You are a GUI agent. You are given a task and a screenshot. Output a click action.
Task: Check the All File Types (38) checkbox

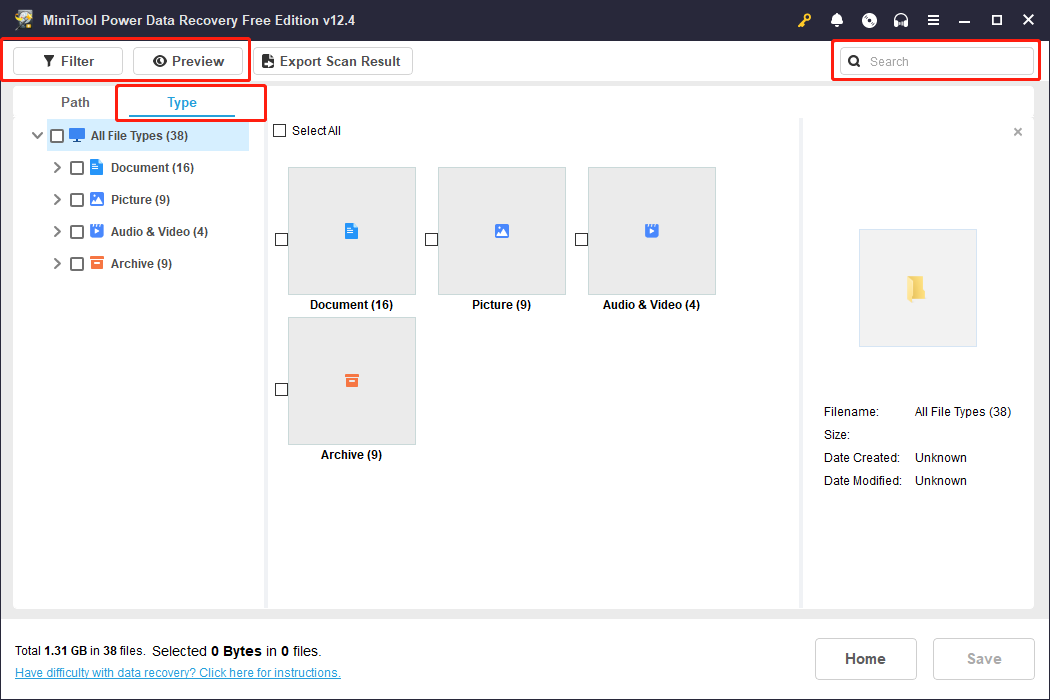[57, 136]
